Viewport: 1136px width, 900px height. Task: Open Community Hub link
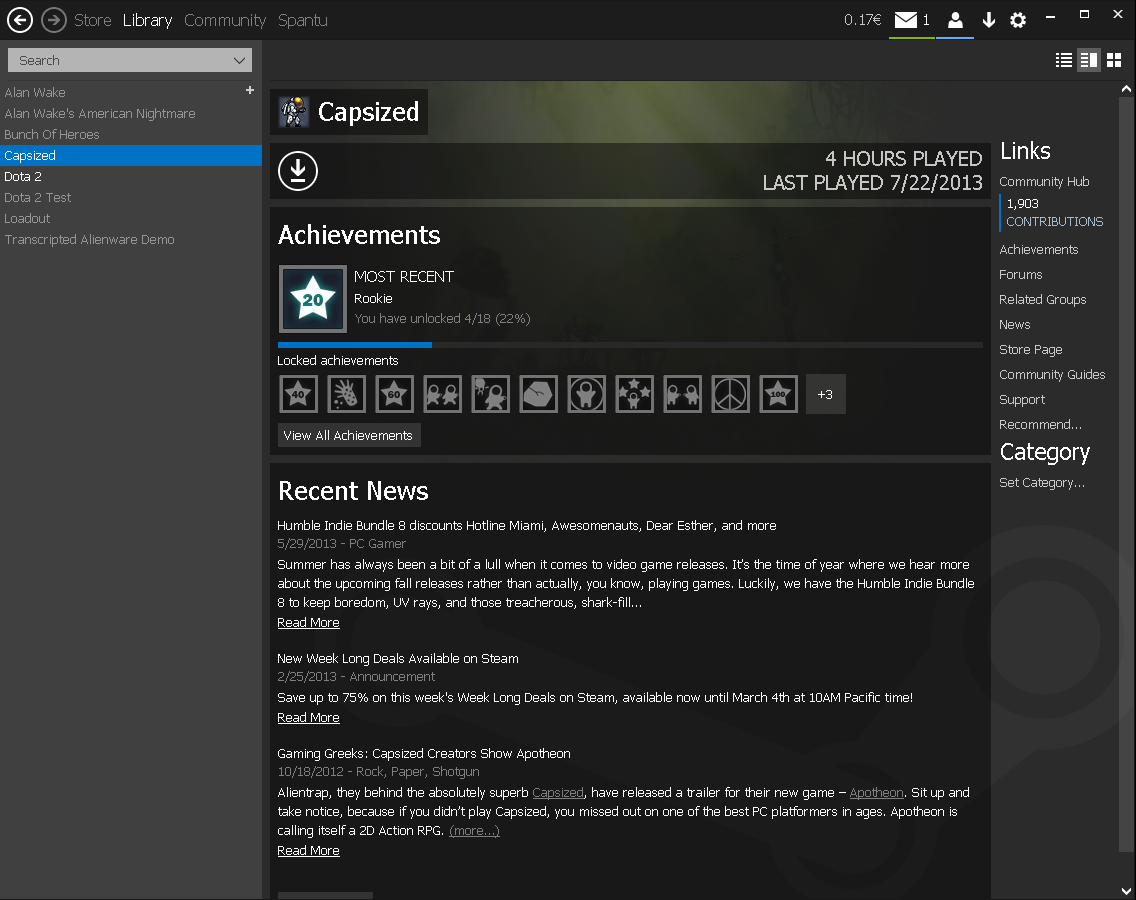[1044, 182]
